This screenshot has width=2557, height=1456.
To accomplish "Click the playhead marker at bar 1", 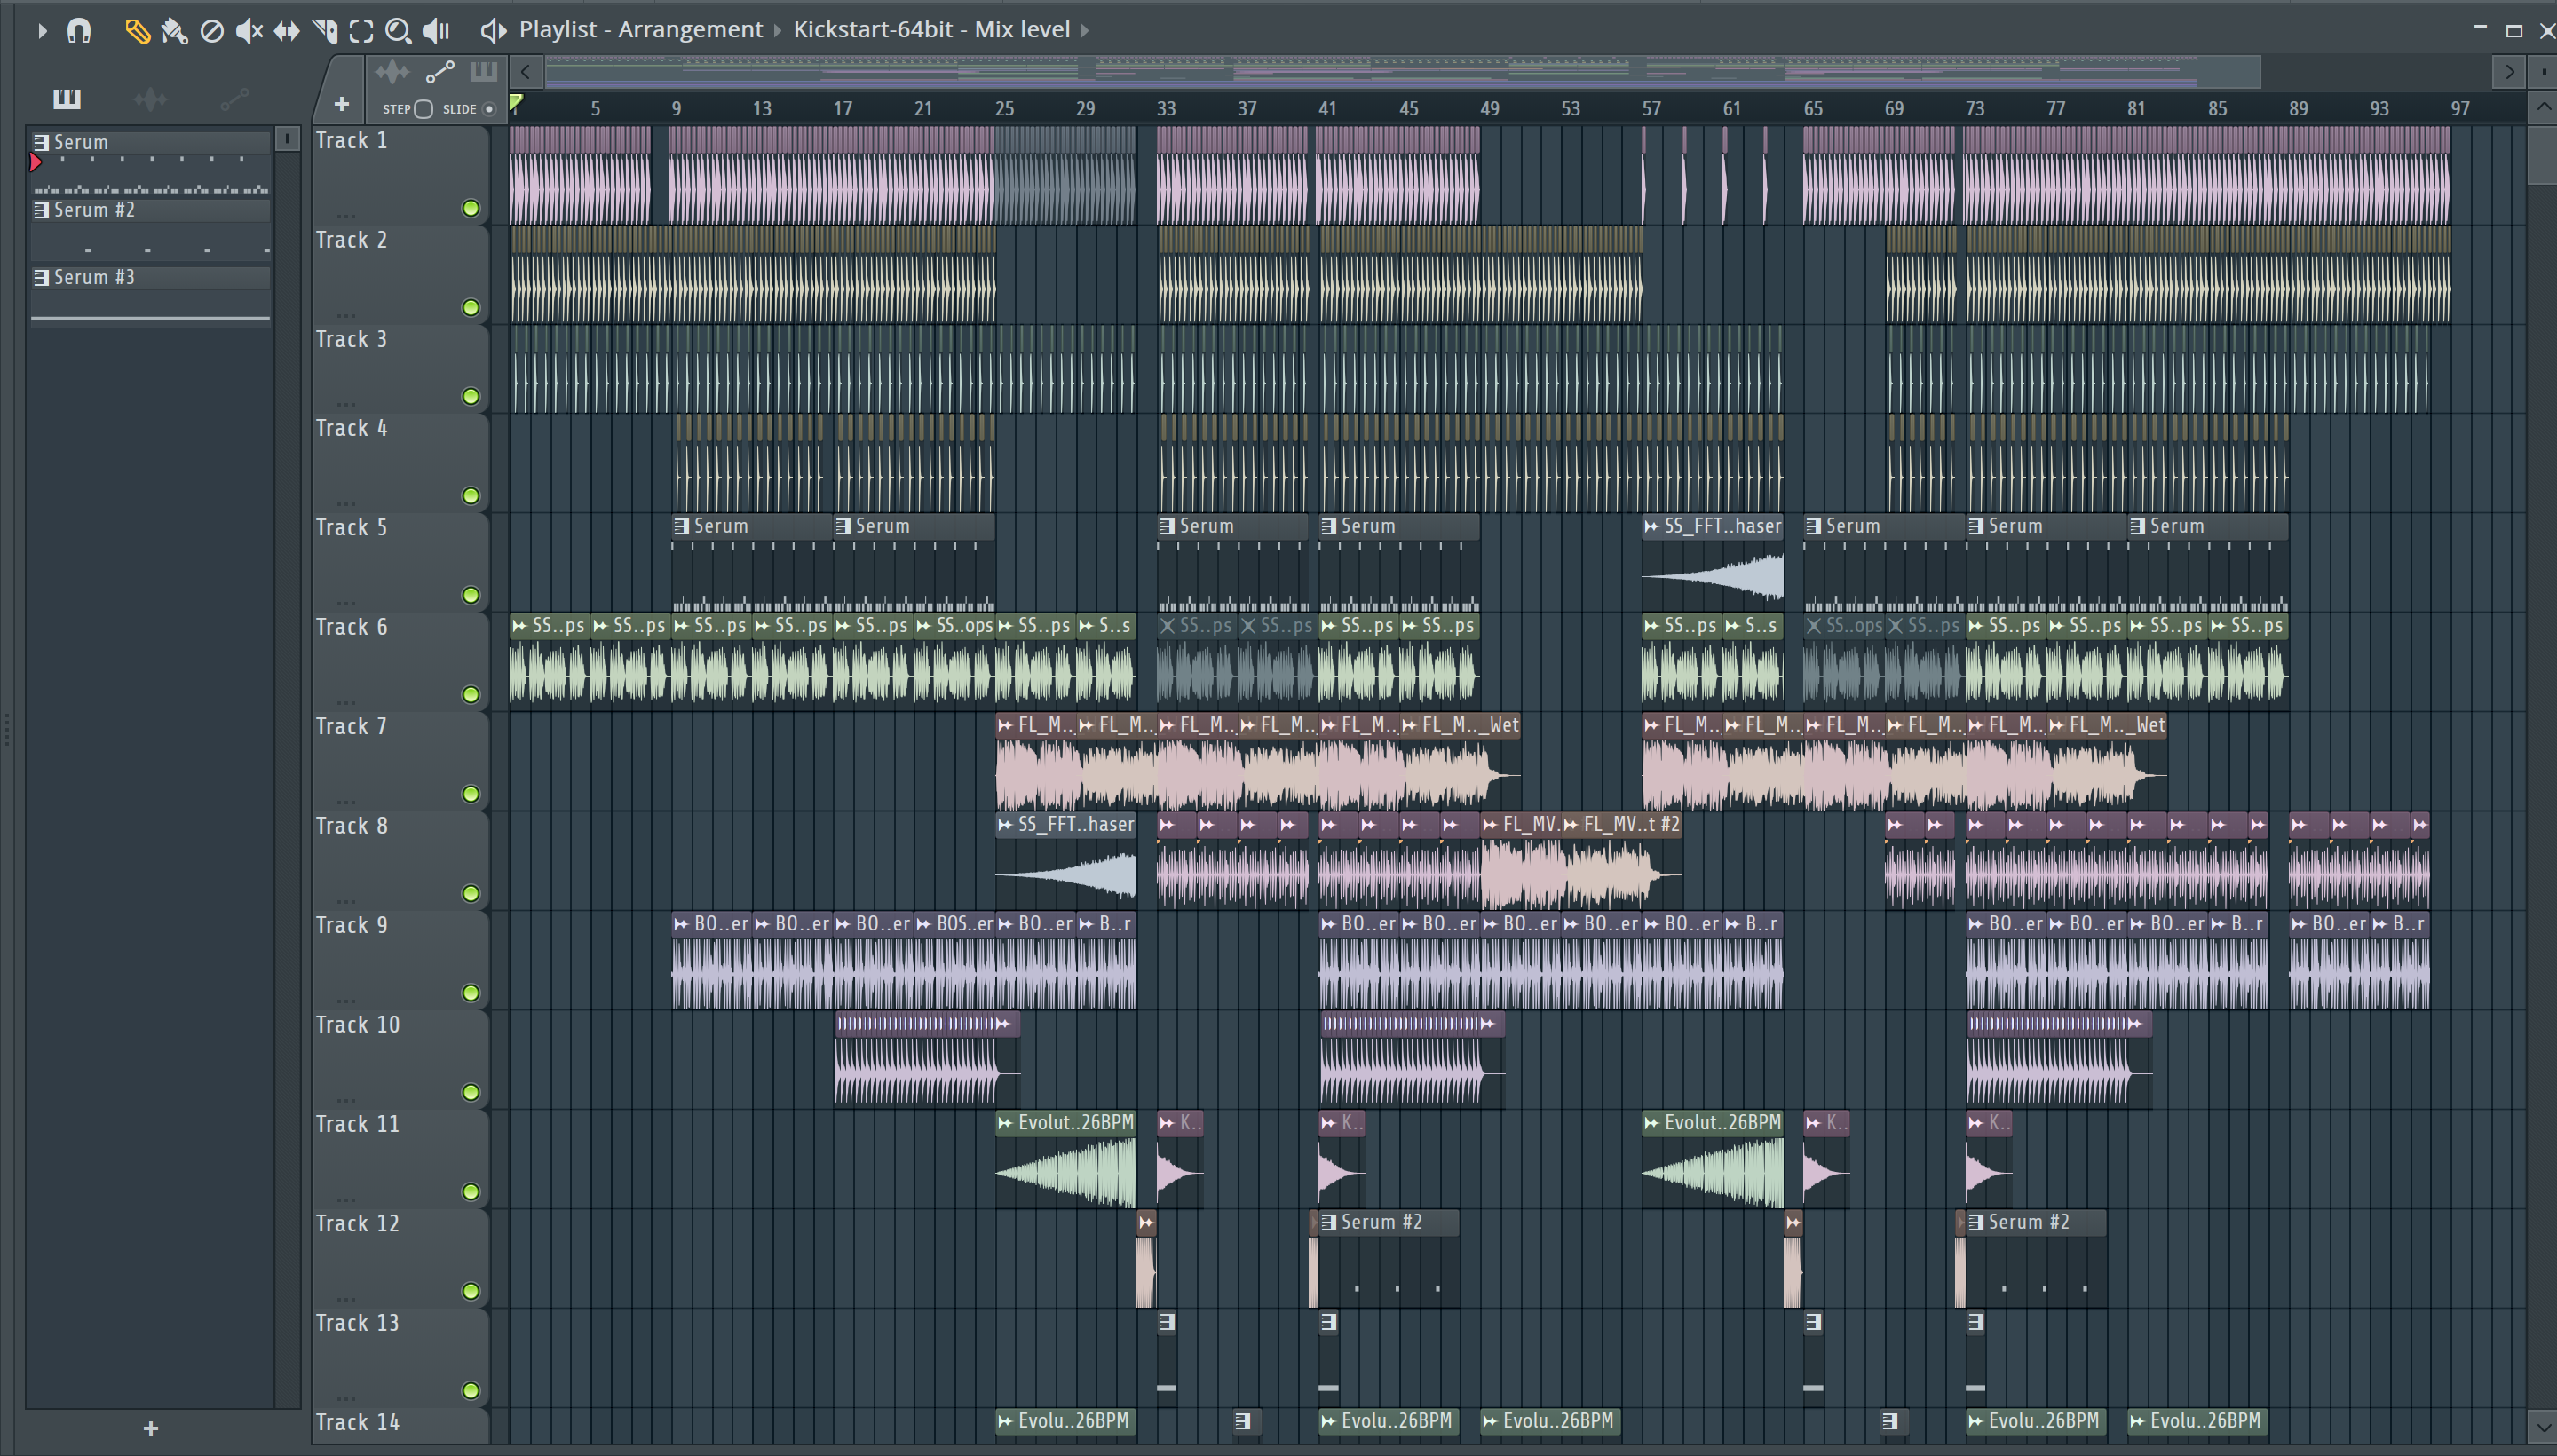I will click(x=516, y=103).
